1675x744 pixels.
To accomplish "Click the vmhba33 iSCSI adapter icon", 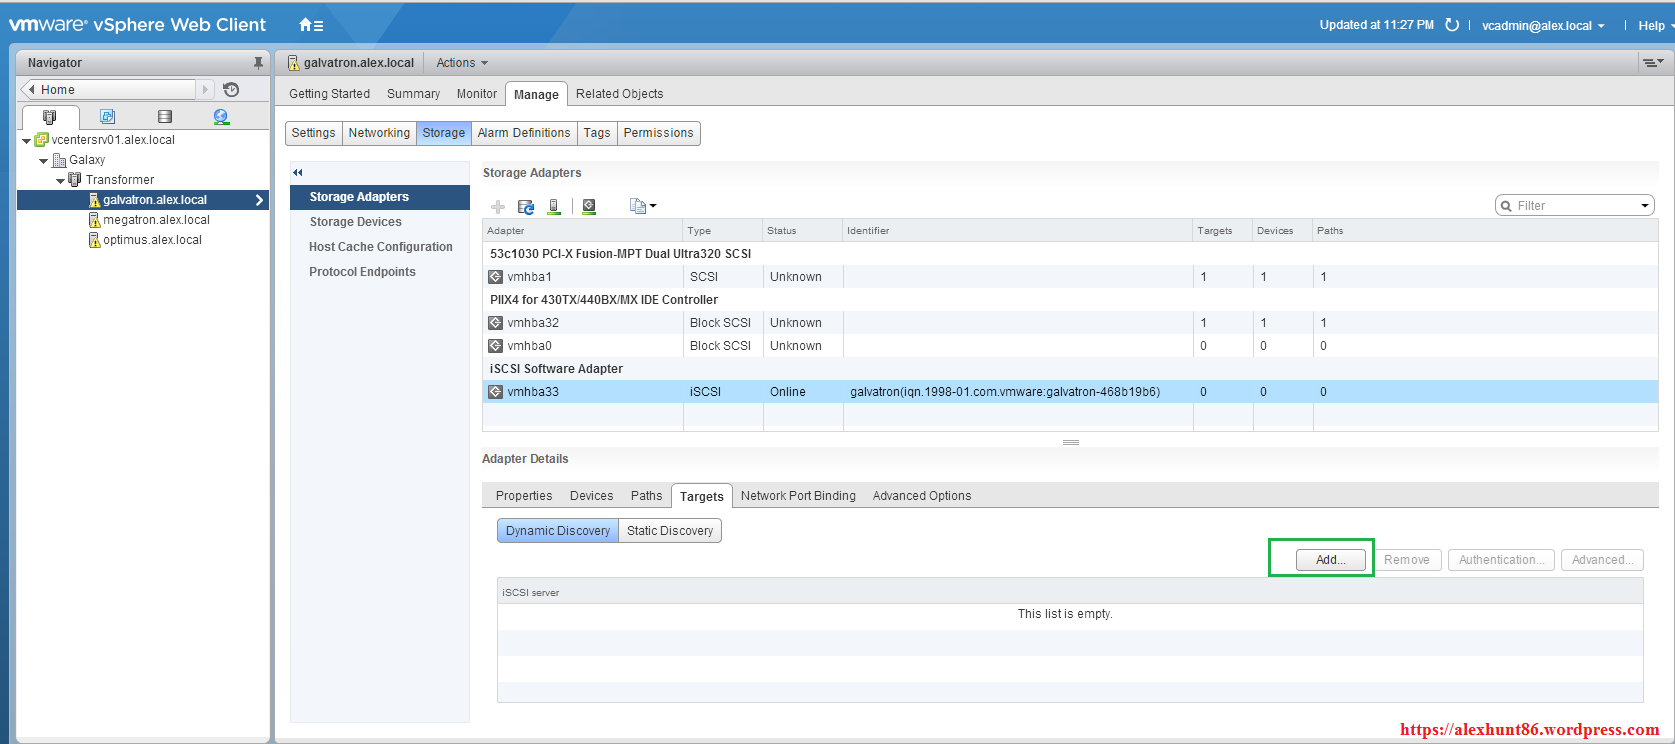I will [x=495, y=392].
